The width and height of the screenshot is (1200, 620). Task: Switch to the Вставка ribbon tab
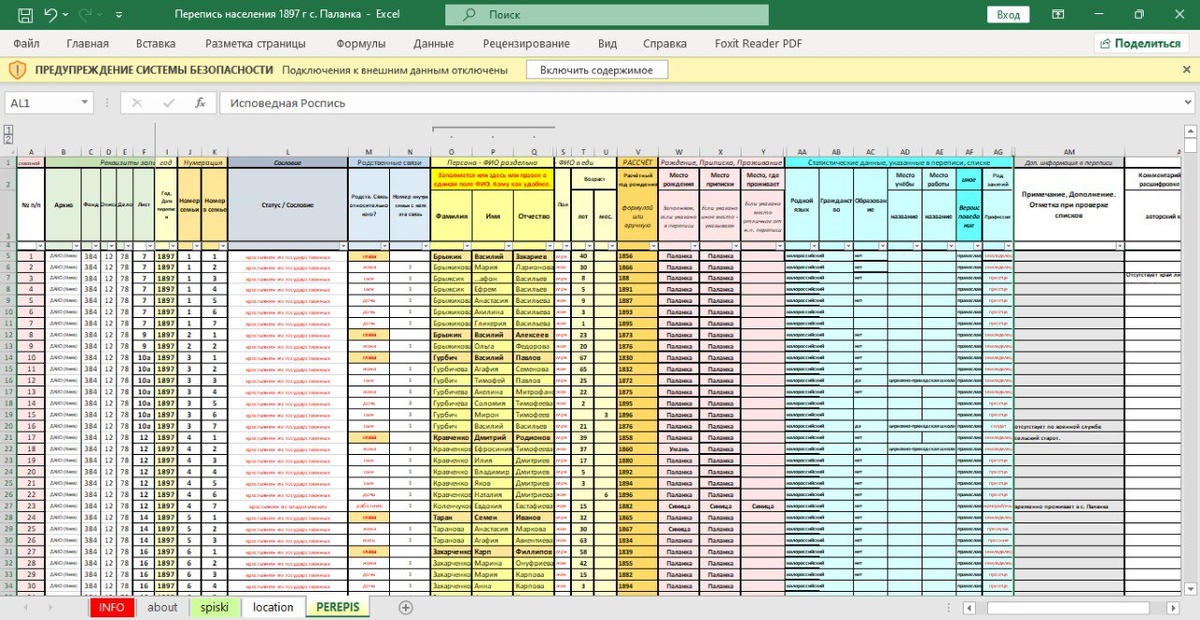pyautogui.click(x=156, y=43)
